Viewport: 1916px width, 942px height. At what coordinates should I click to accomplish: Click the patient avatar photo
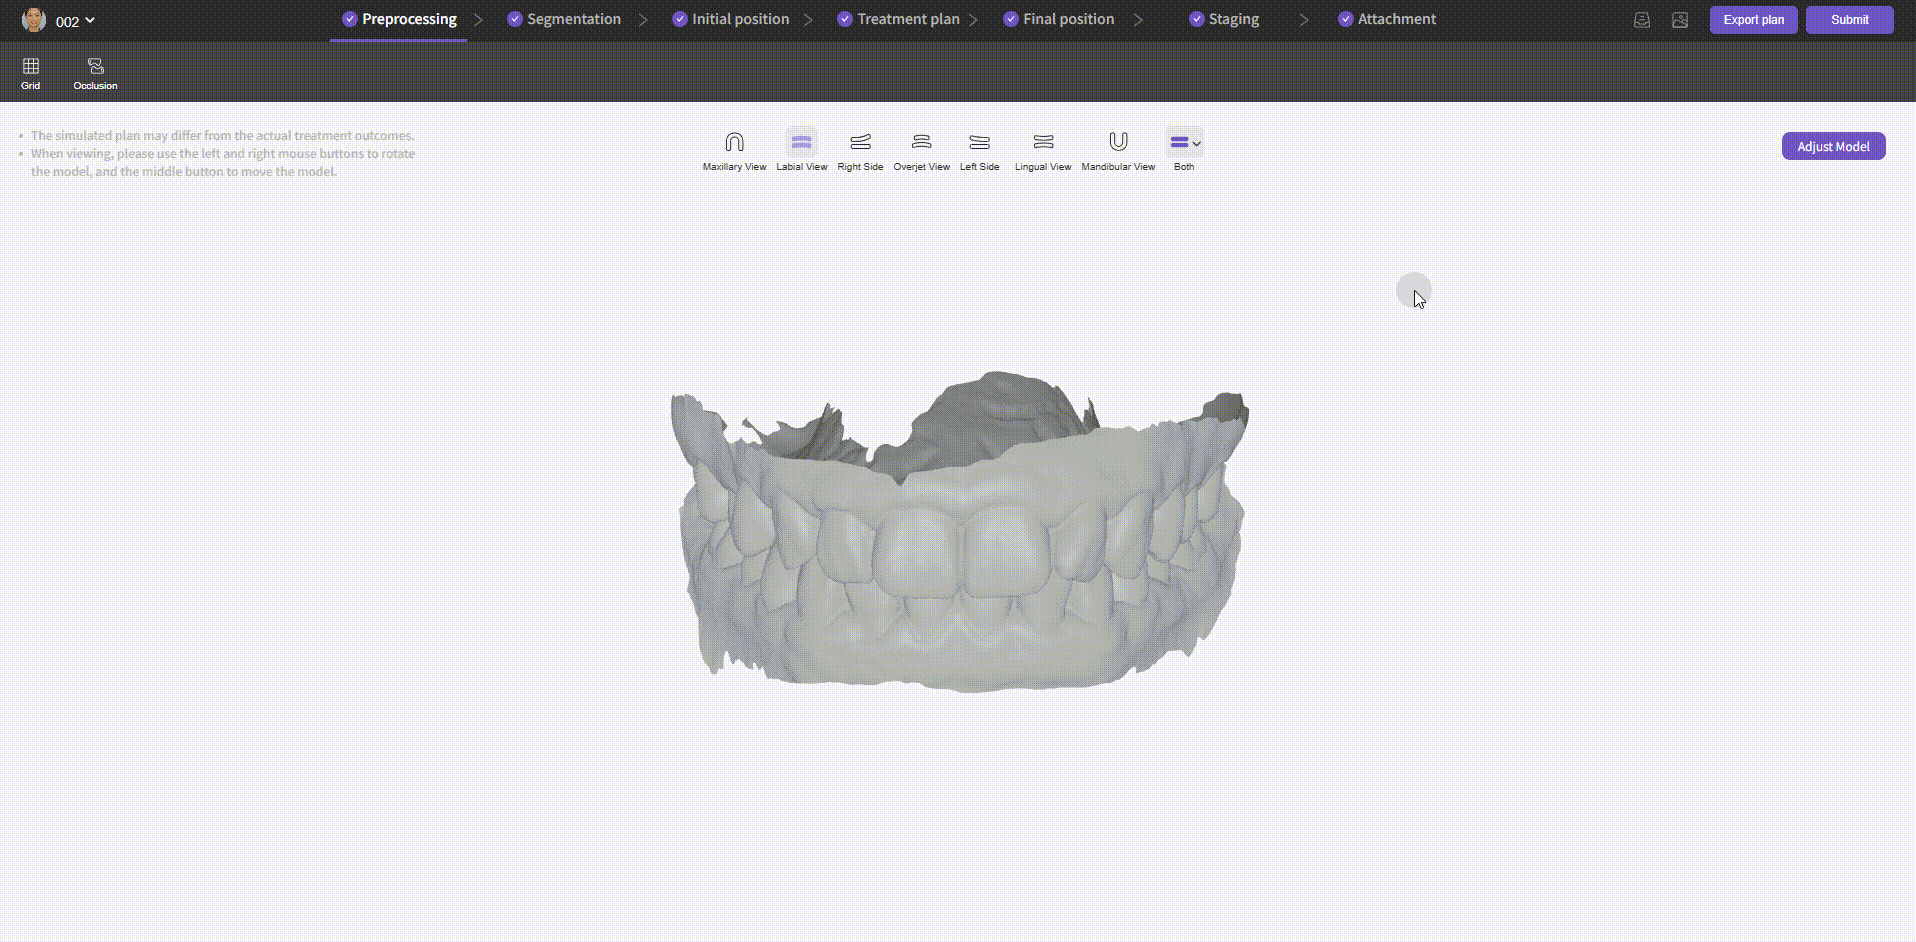pos(34,20)
